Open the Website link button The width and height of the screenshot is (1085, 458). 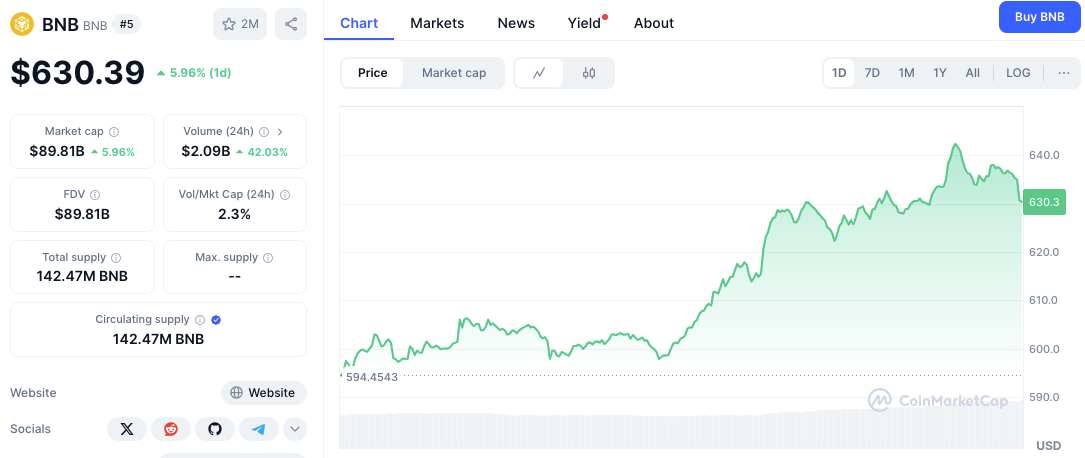coord(264,393)
